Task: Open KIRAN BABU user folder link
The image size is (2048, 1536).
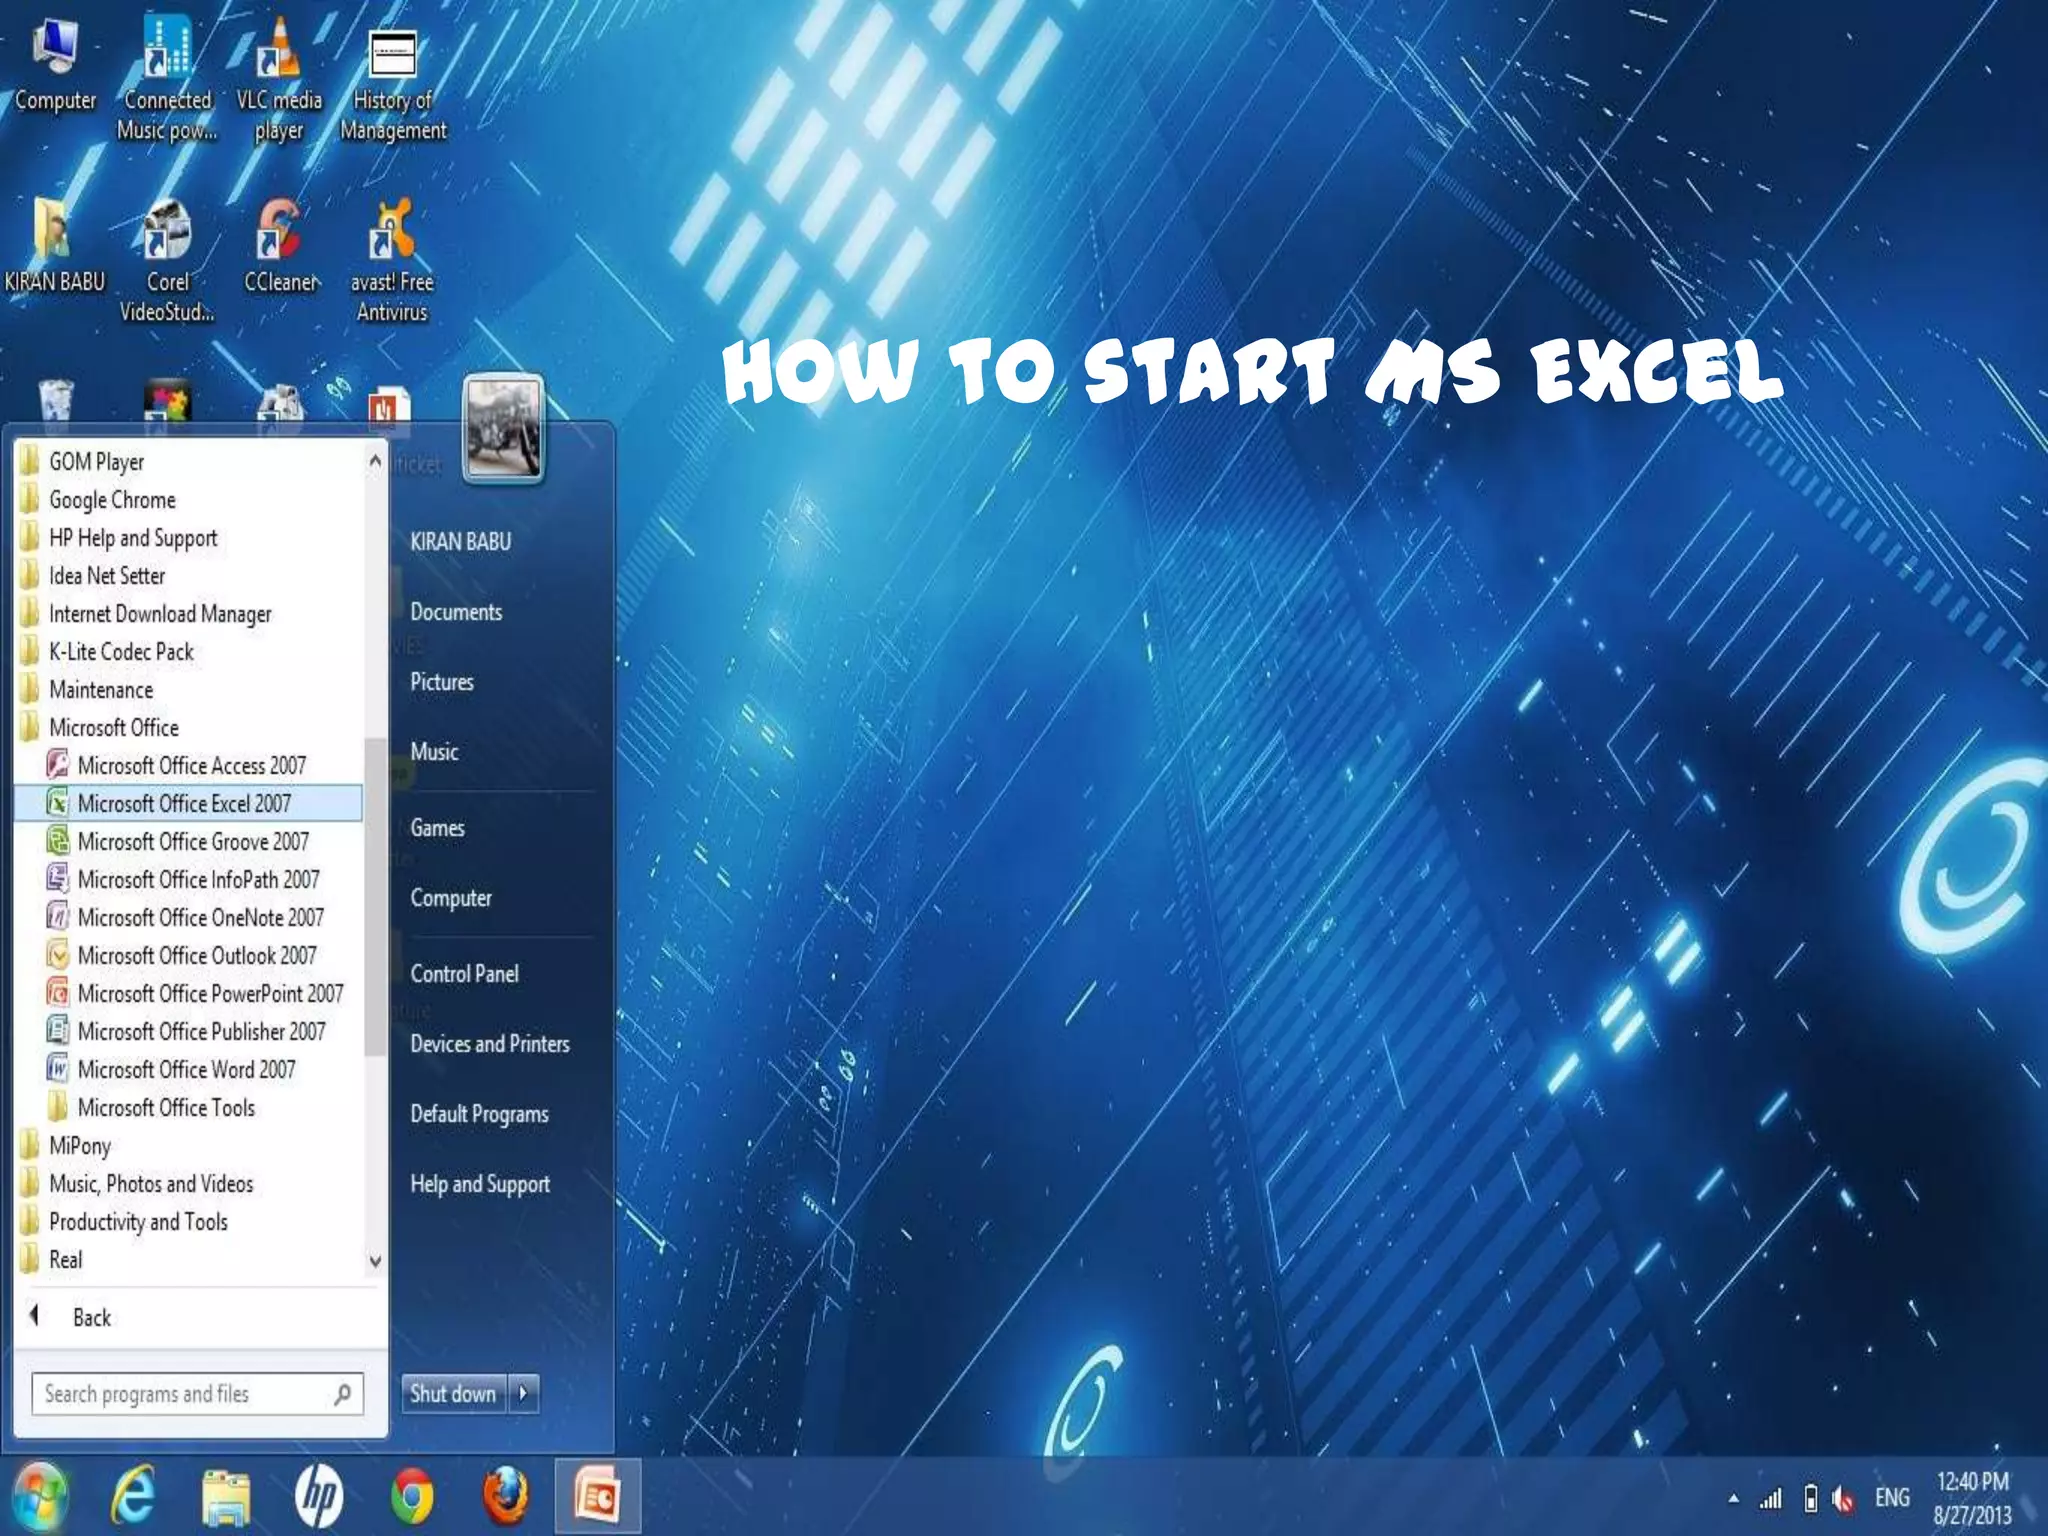Action: coord(461,541)
